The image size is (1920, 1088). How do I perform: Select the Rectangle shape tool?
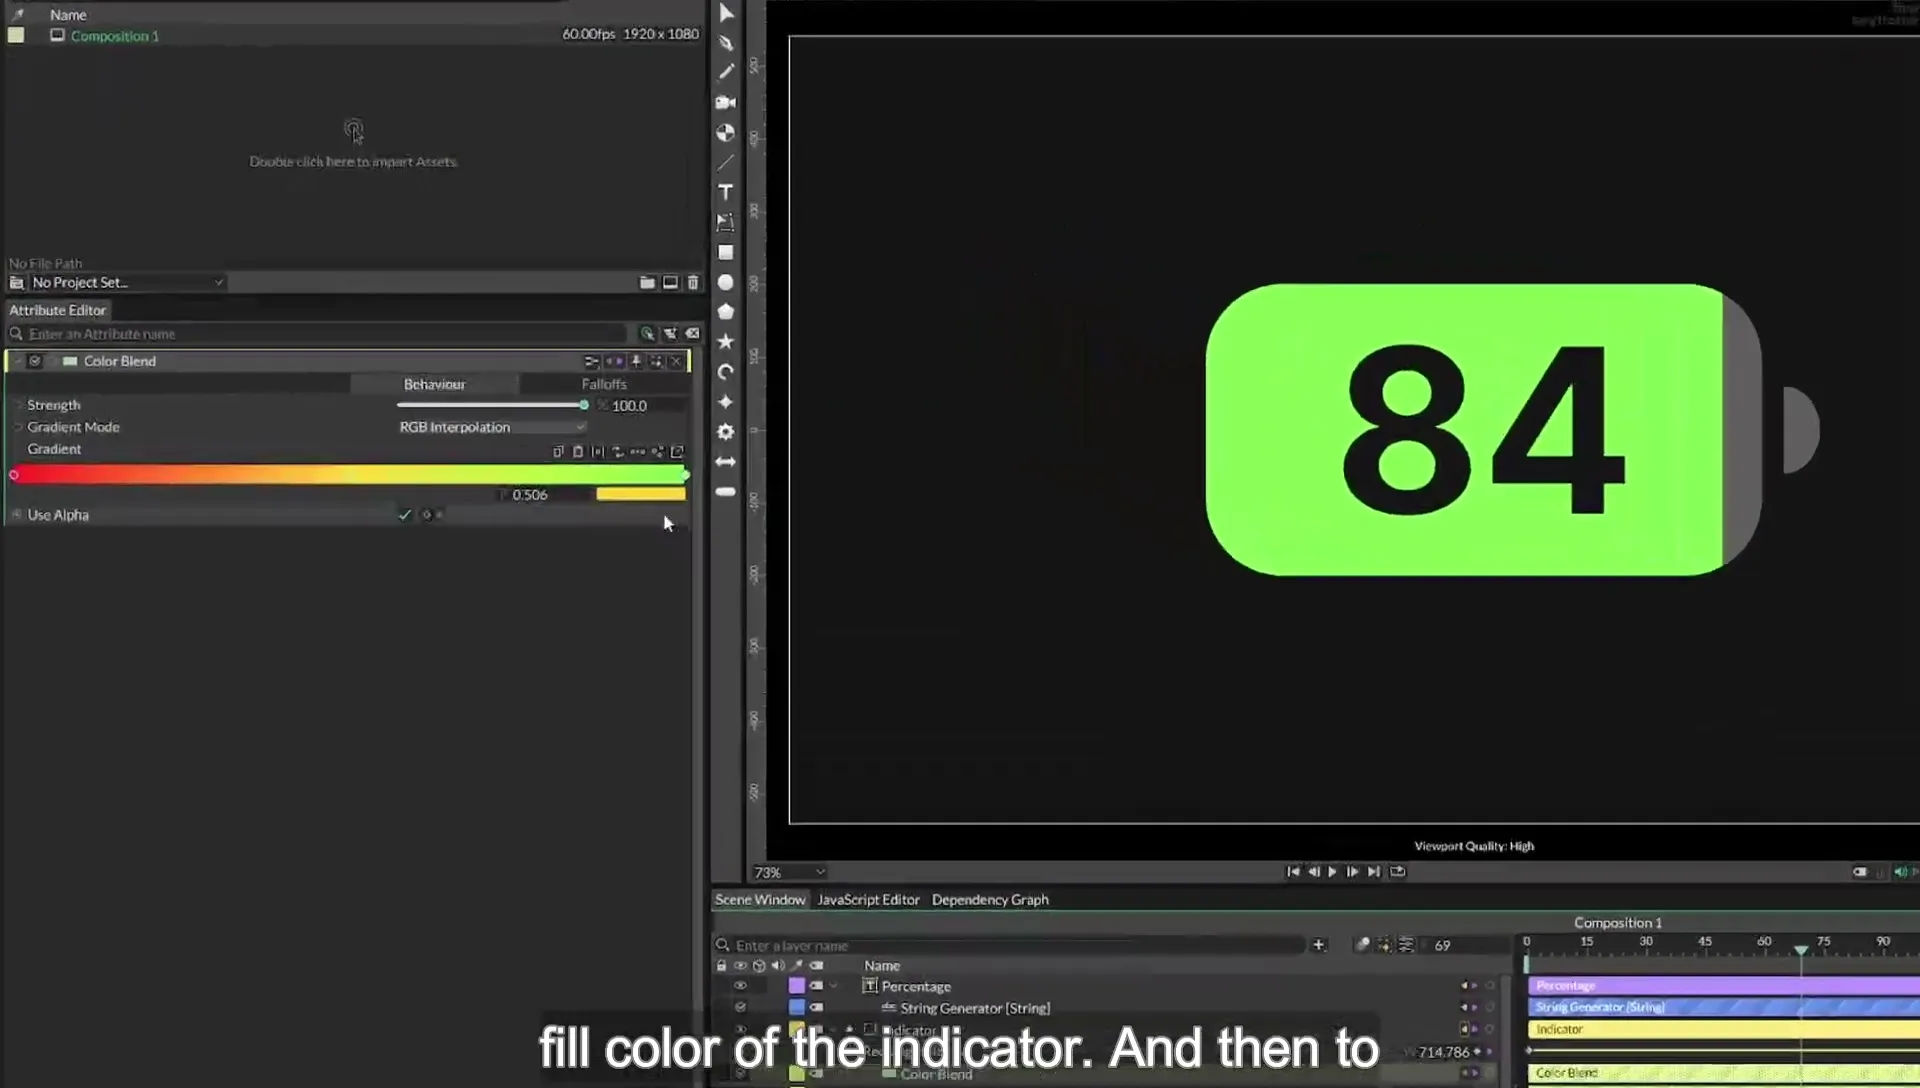[x=726, y=252]
